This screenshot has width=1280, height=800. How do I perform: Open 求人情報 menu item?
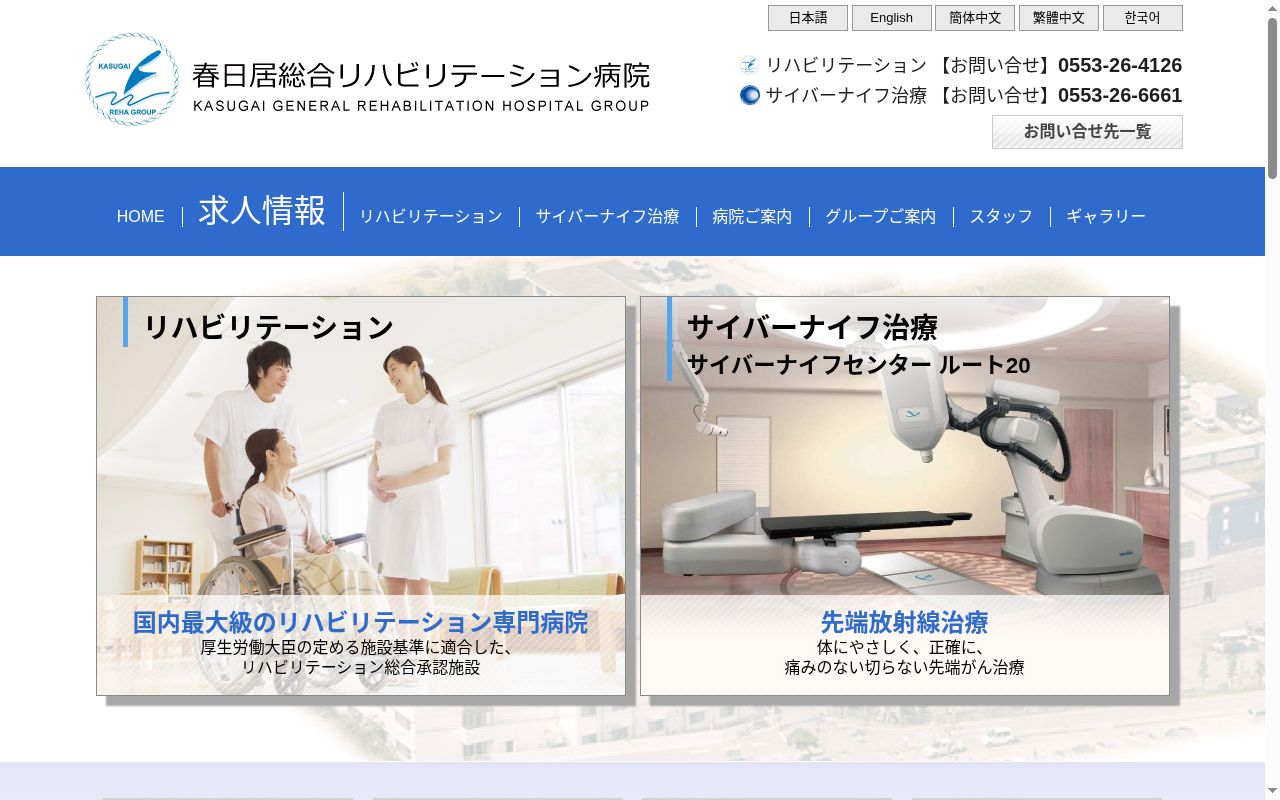click(262, 211)
